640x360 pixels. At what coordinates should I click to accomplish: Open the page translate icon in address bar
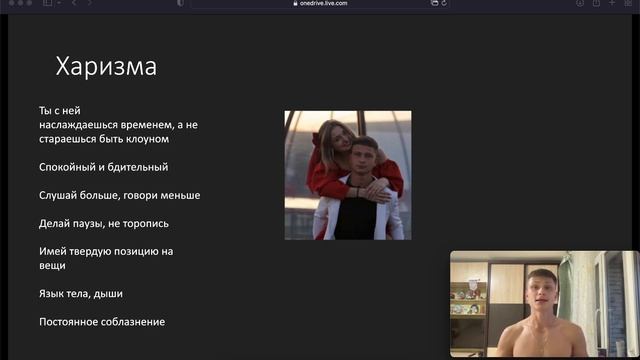click(435, 3)
